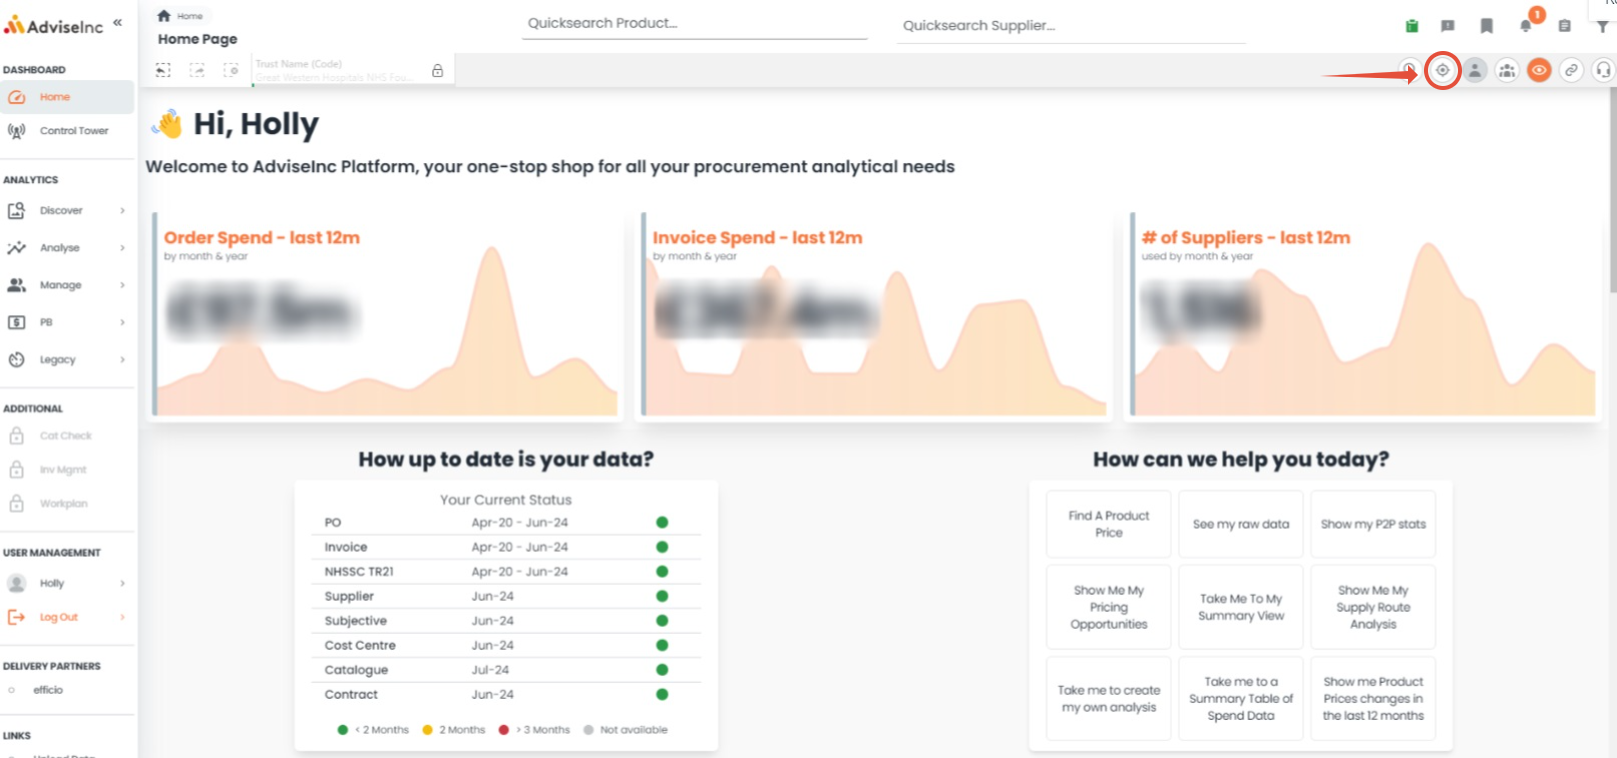This screenshot has height=758, width=1617.
Task: Open Control Tower in the sidebar
Action: coord(67,131)
